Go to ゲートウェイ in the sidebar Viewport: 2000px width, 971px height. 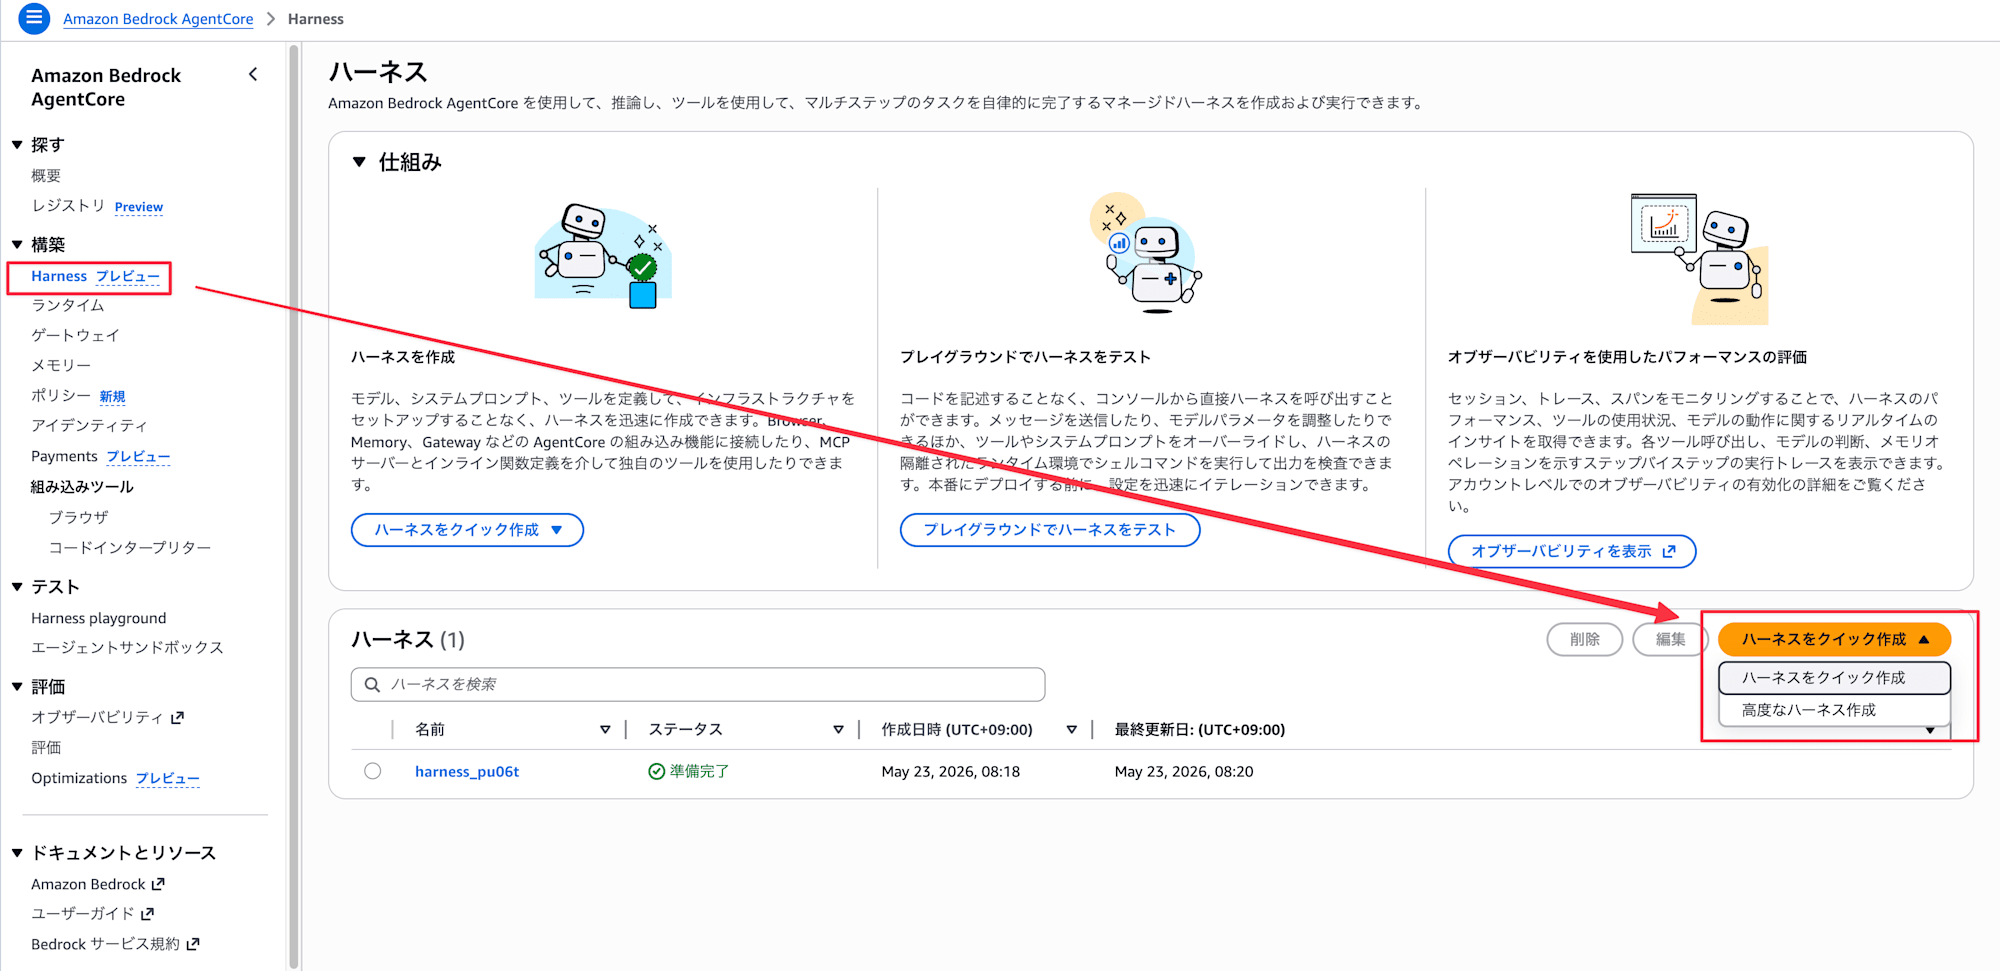75,335
